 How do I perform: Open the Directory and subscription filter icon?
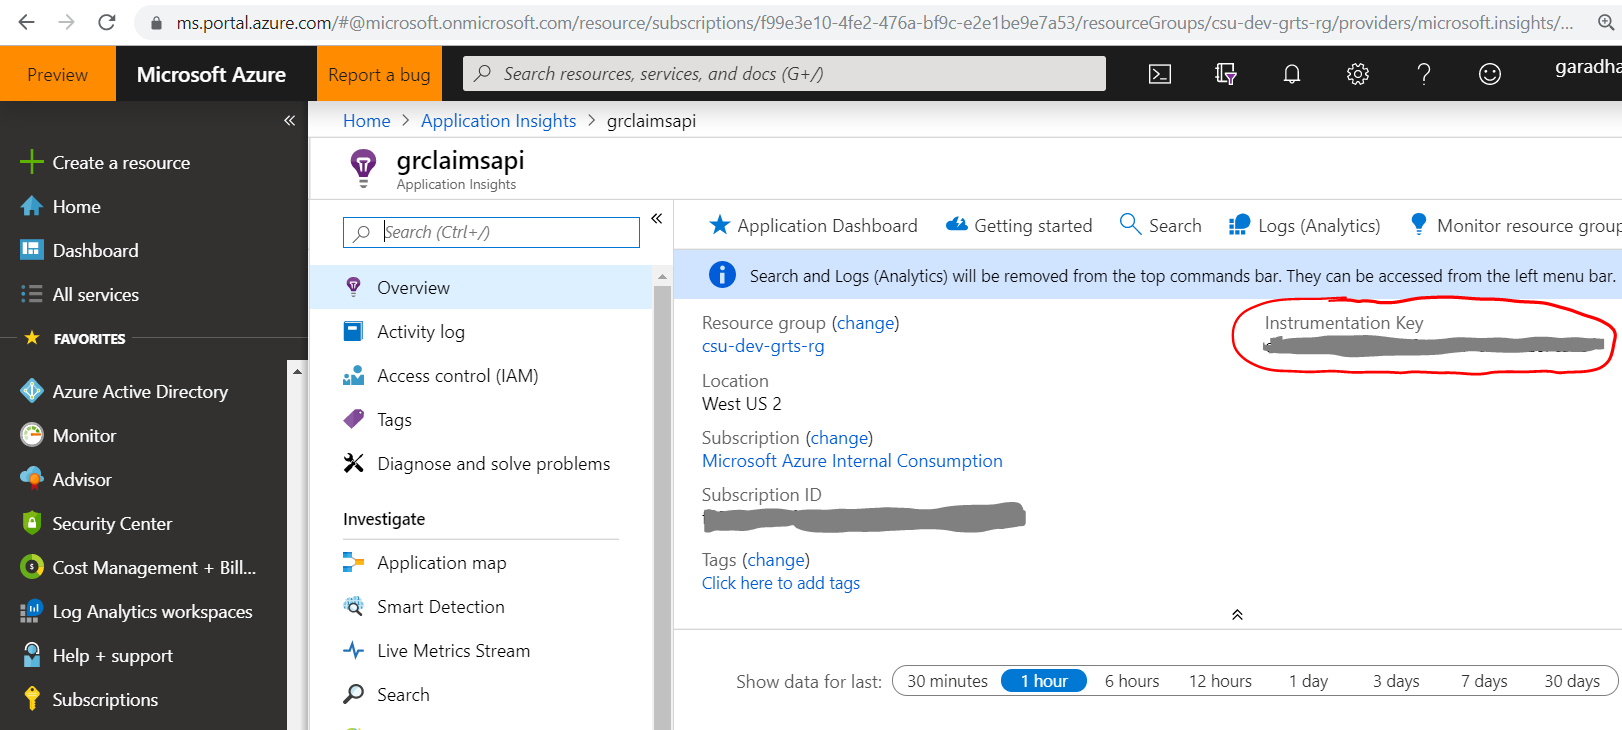click(1226, 74)
